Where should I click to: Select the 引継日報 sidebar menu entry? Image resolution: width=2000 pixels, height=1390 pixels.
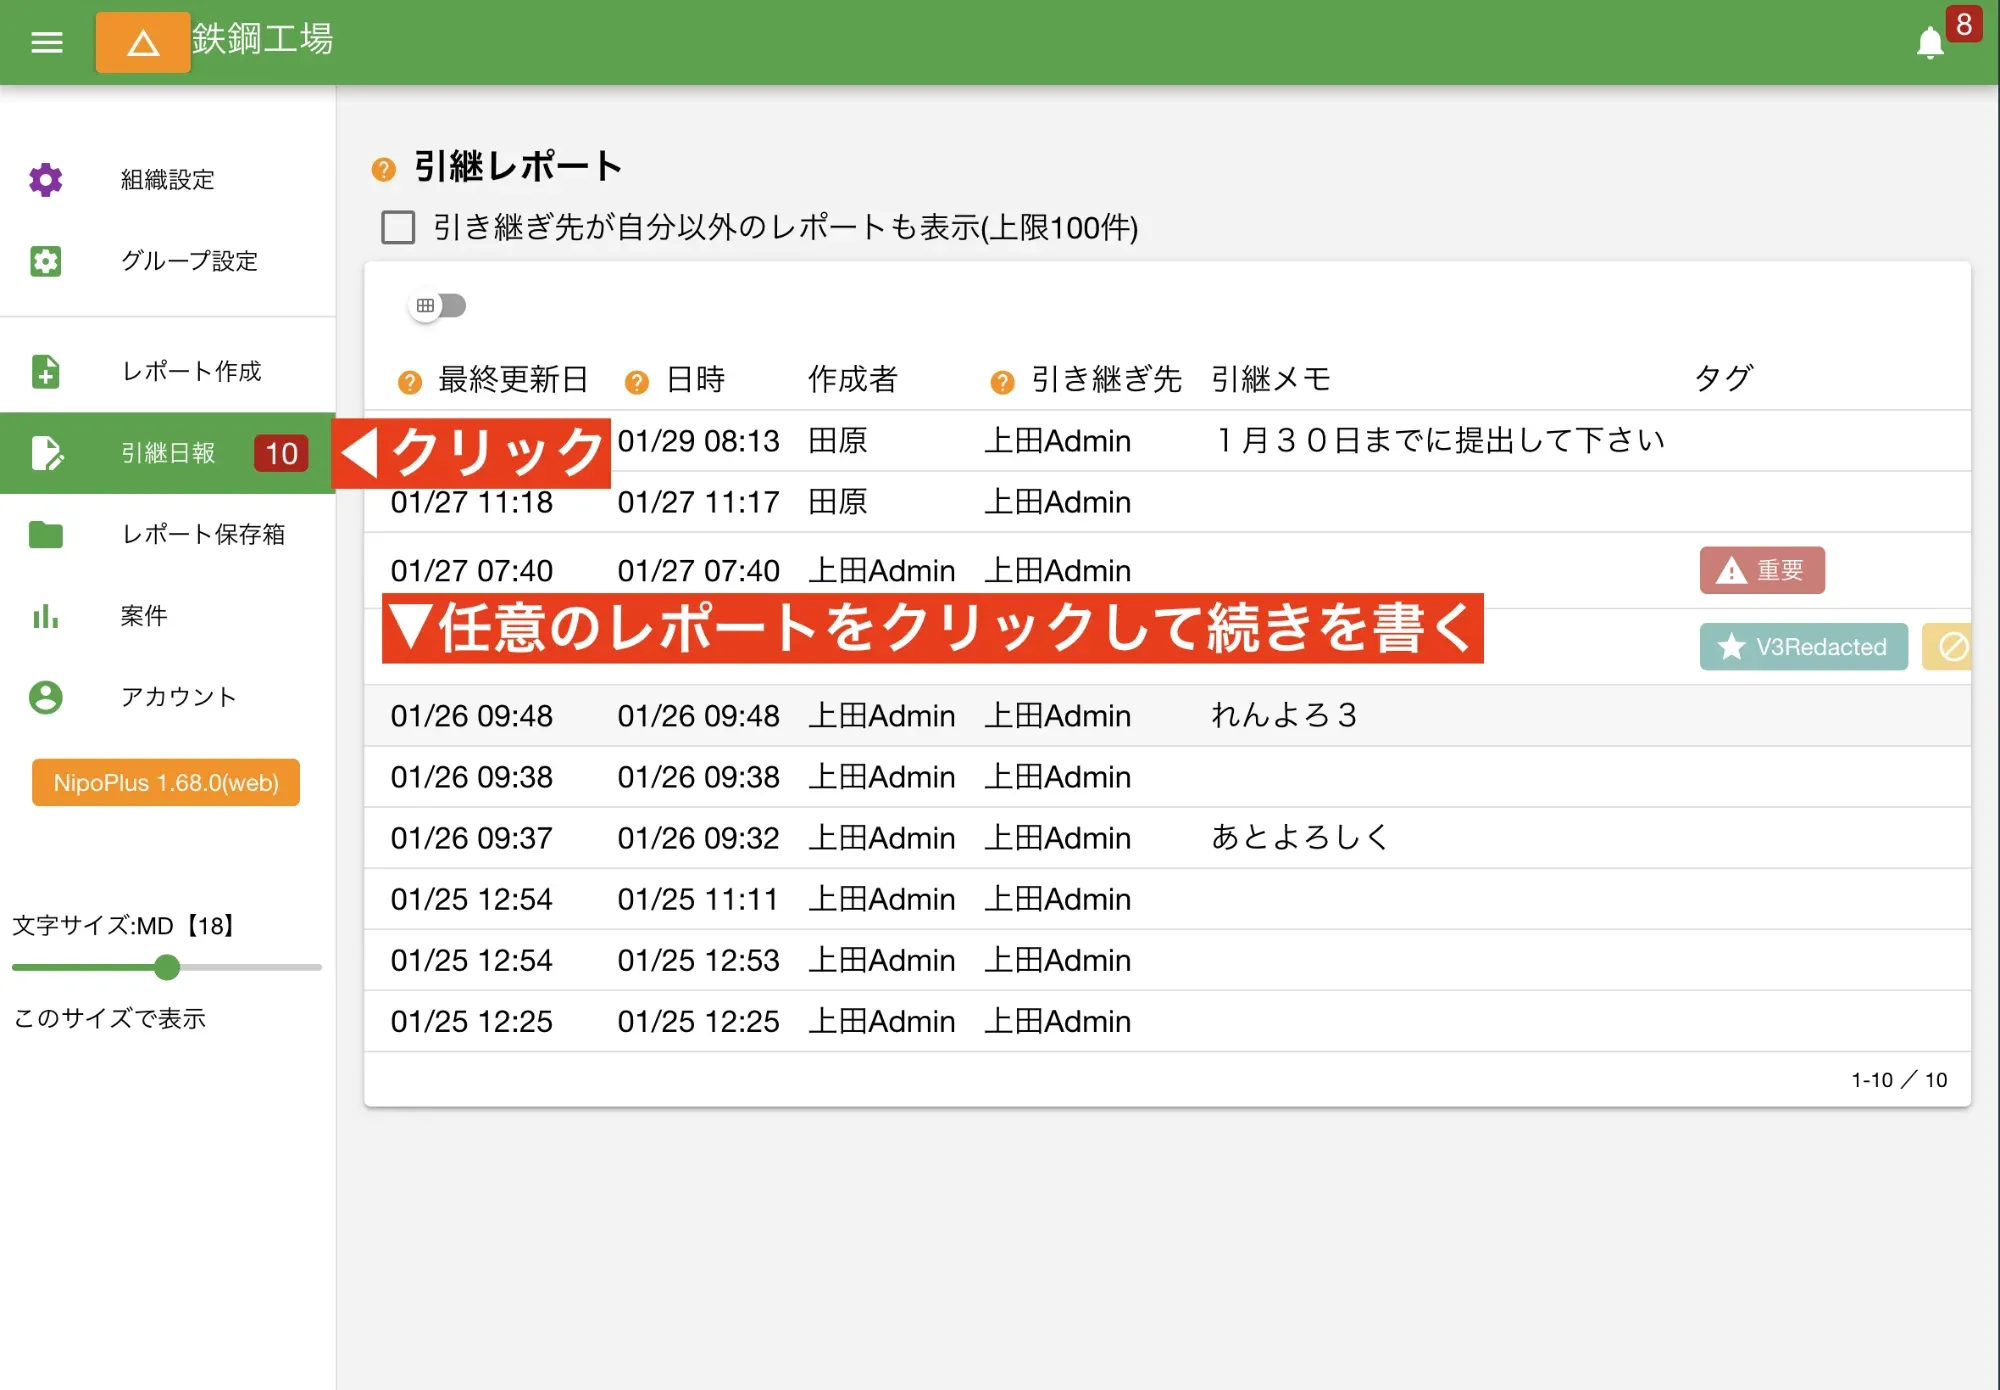(x=165, y=453)
